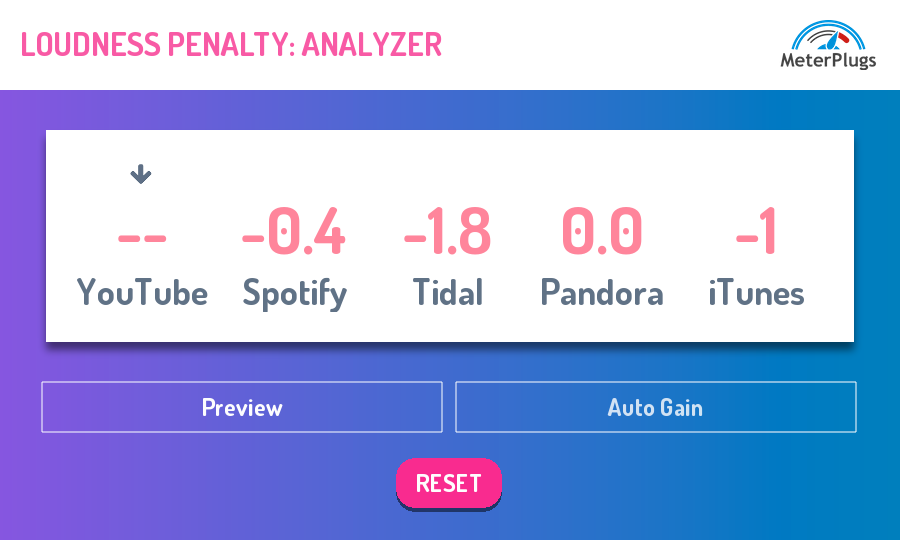900x540 pixels.
Task: Click the down arrow above YouTube
Action: pos(141,174)
